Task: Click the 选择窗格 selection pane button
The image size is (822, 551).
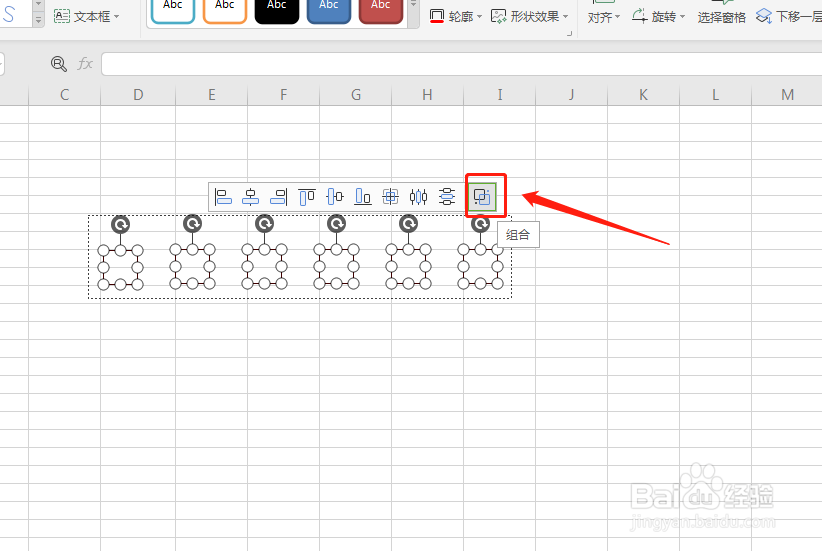Action: pyautogui.click(x=721, y=17)
